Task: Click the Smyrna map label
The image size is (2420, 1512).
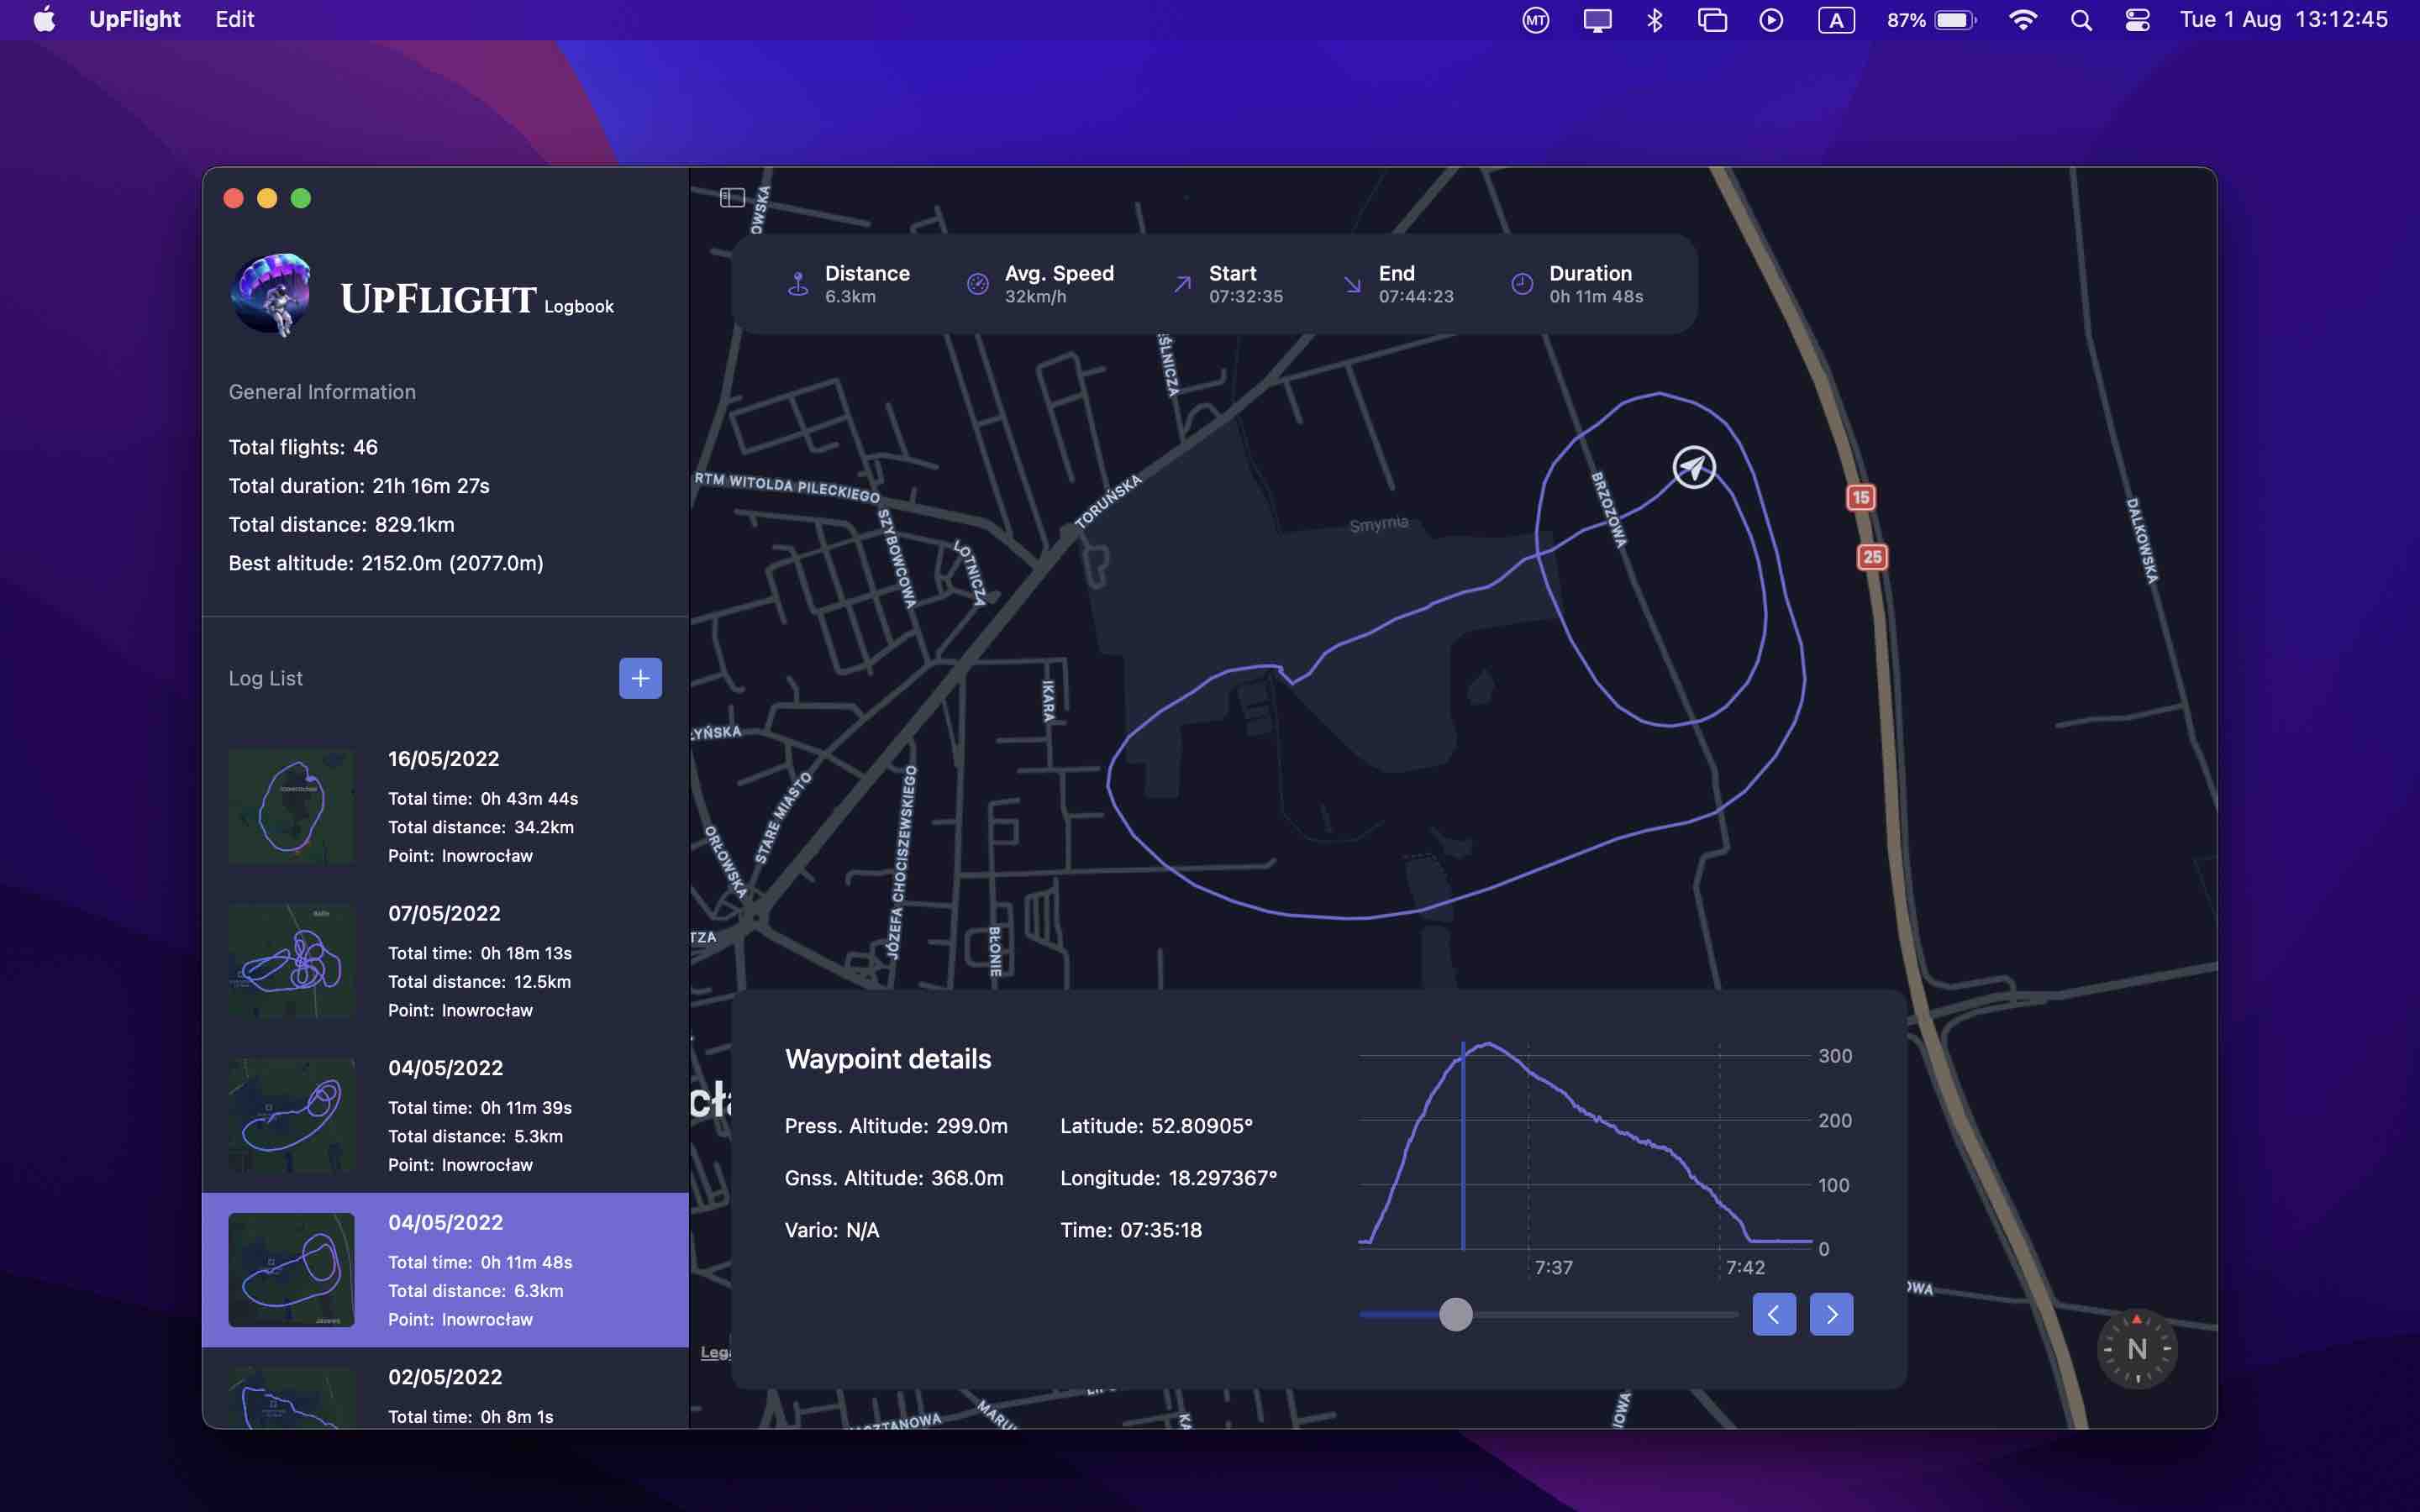Action: pos(1378,524)
